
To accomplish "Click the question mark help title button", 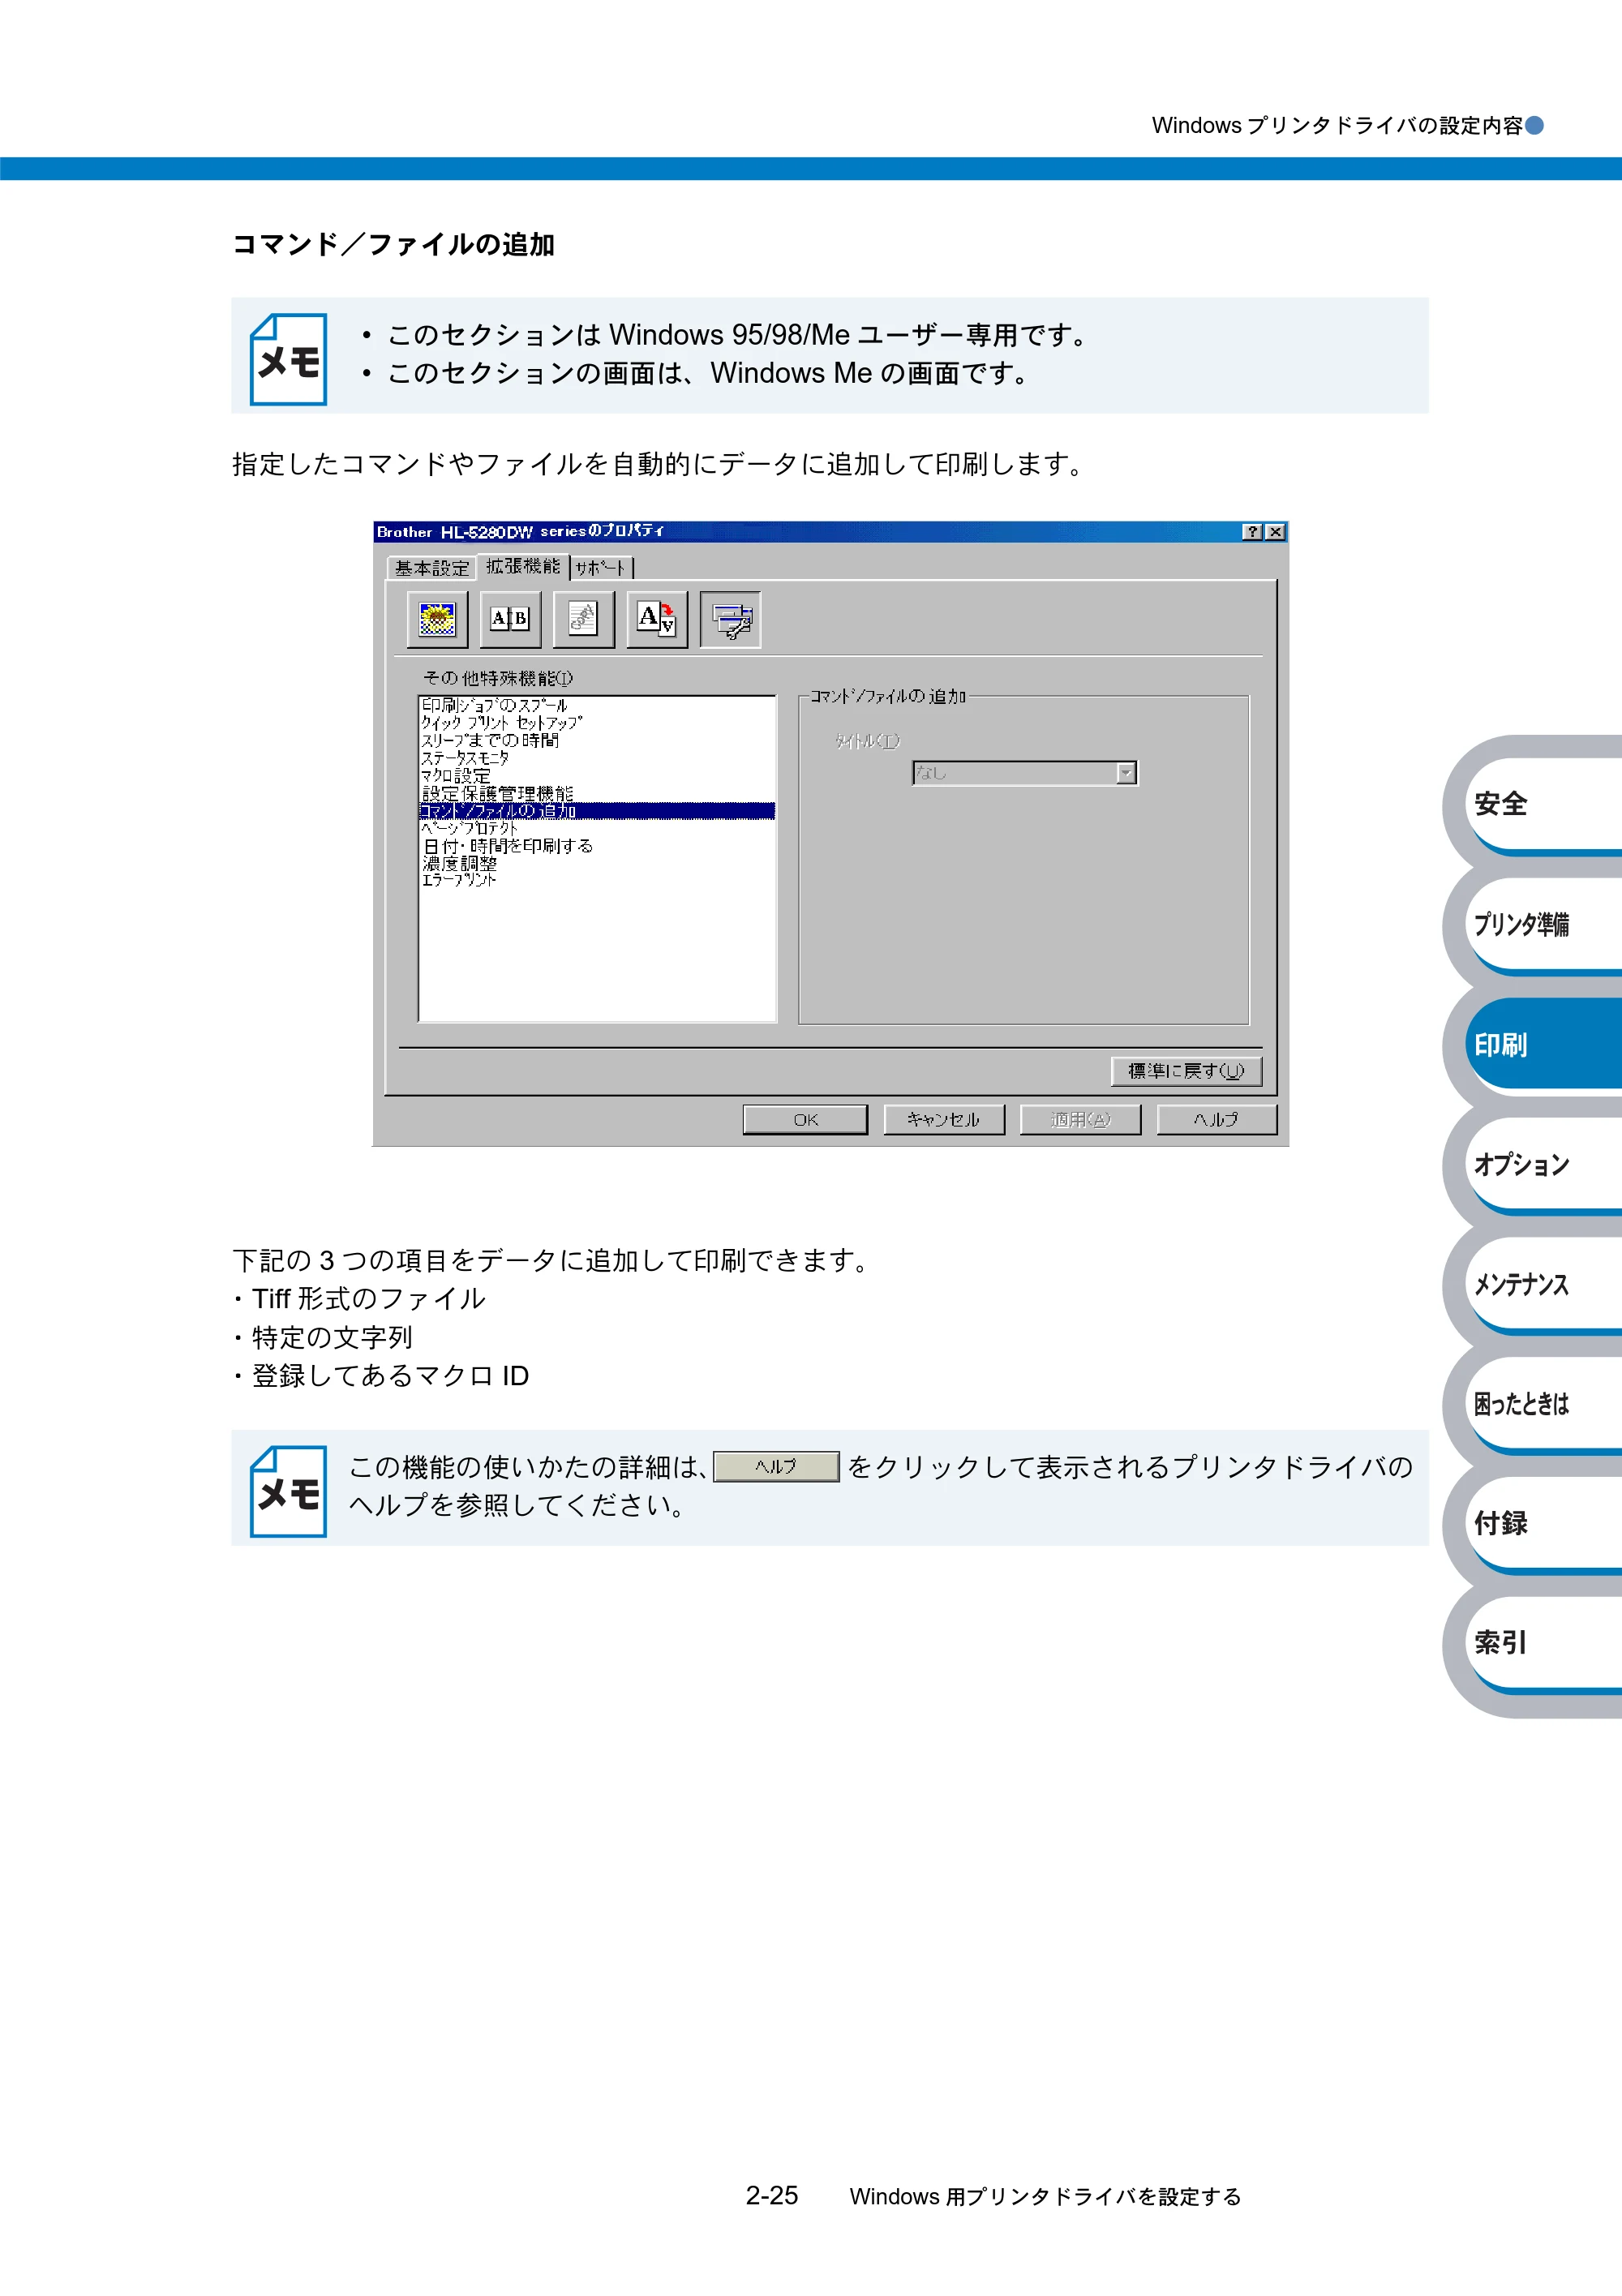I will 1252,532.
